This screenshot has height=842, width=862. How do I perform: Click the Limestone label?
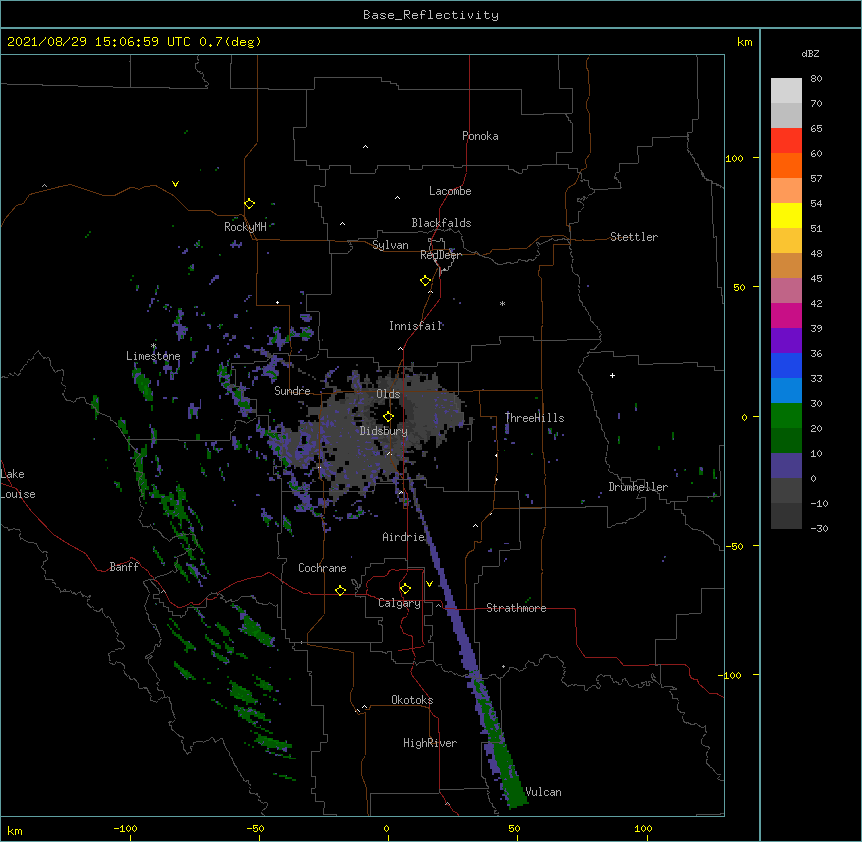153,356
